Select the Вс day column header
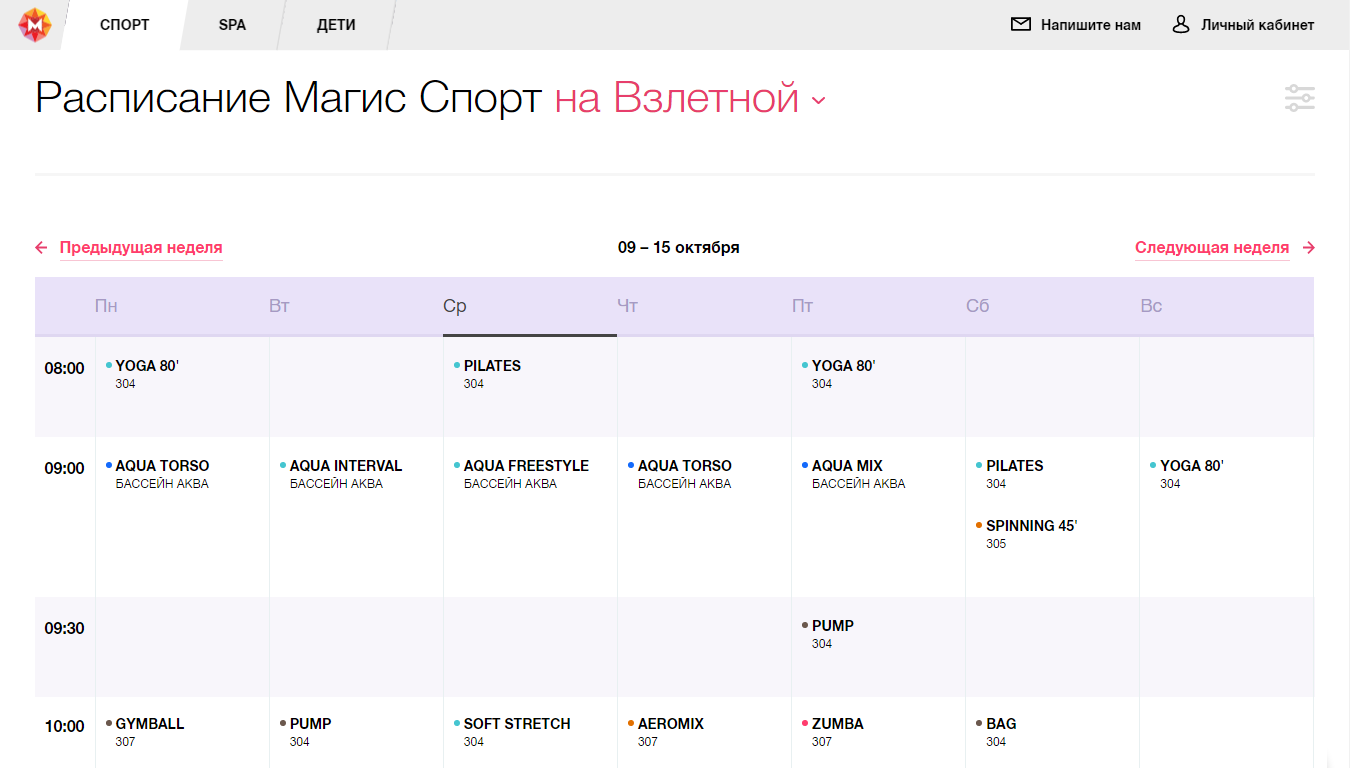1350x768 pixels. [x=1151, y=306]
